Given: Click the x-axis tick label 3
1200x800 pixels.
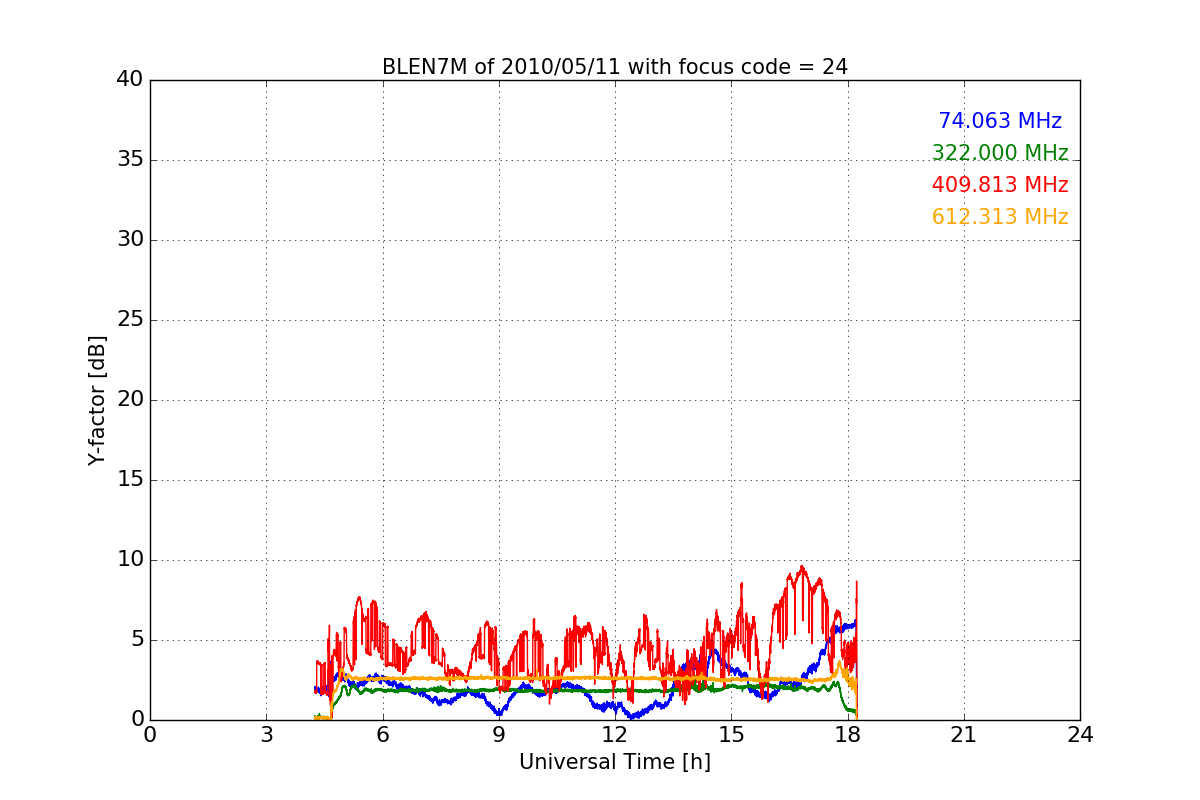Looking at the screenshot, I should pos(266,735).
